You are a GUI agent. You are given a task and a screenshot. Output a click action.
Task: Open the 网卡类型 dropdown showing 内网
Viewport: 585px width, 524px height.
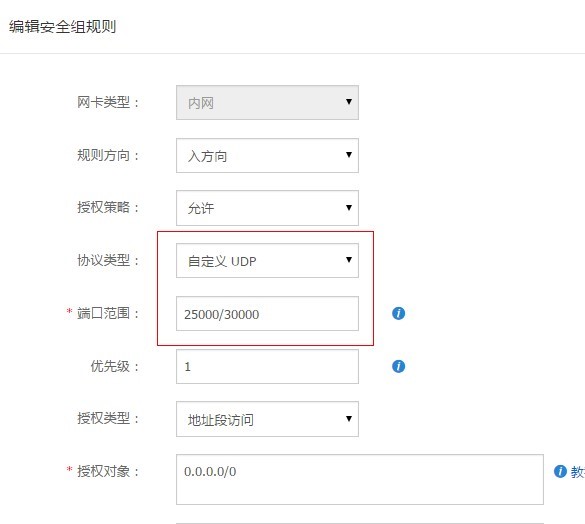(x=267, y=103)
